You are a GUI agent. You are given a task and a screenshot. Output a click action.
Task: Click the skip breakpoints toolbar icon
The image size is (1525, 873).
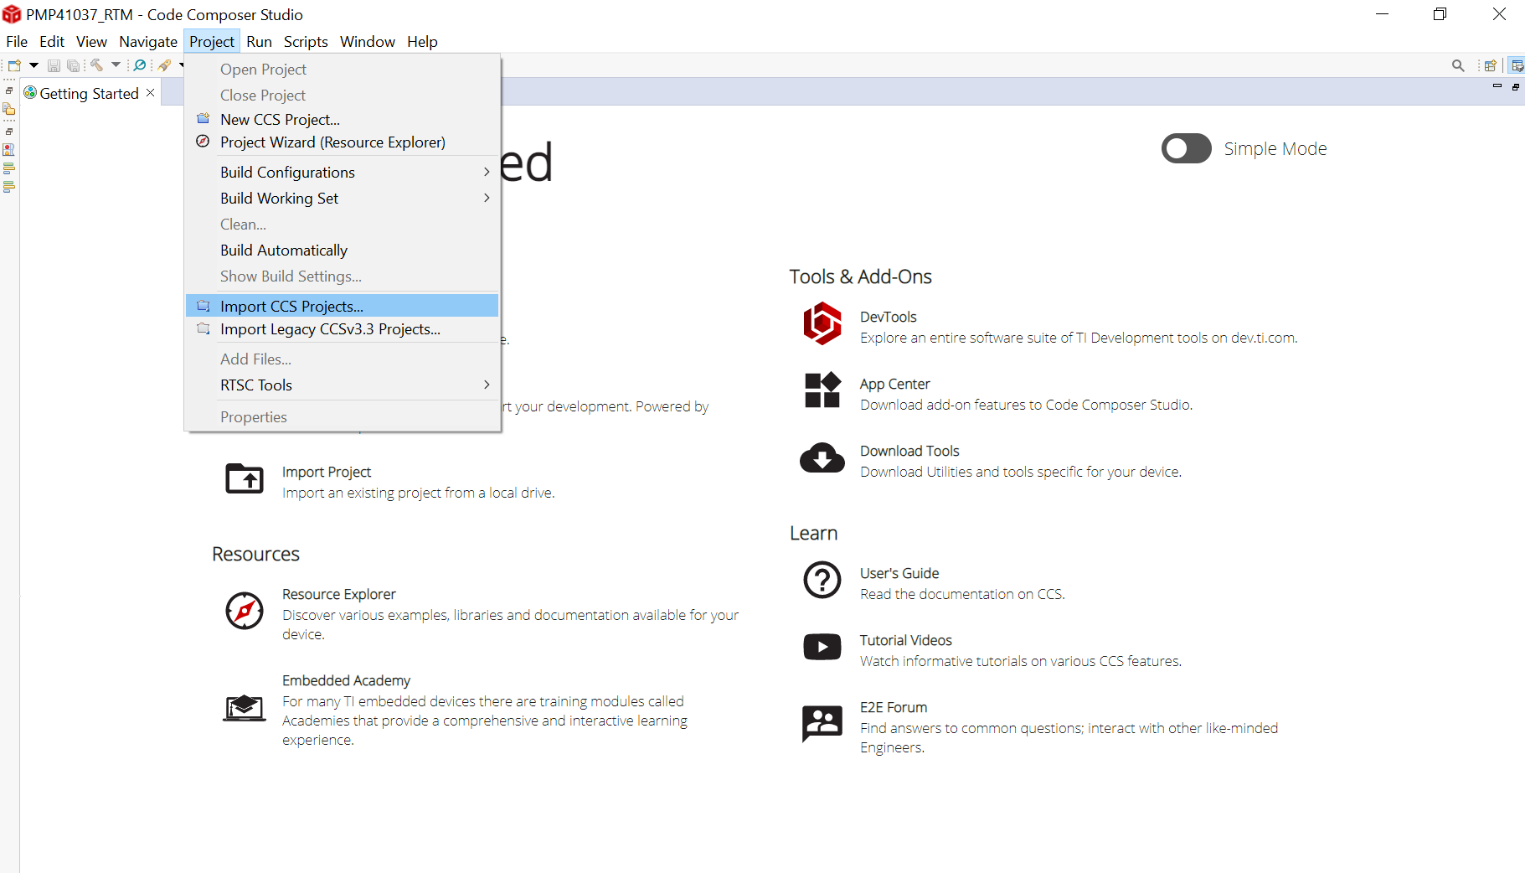tap(140, 65)
